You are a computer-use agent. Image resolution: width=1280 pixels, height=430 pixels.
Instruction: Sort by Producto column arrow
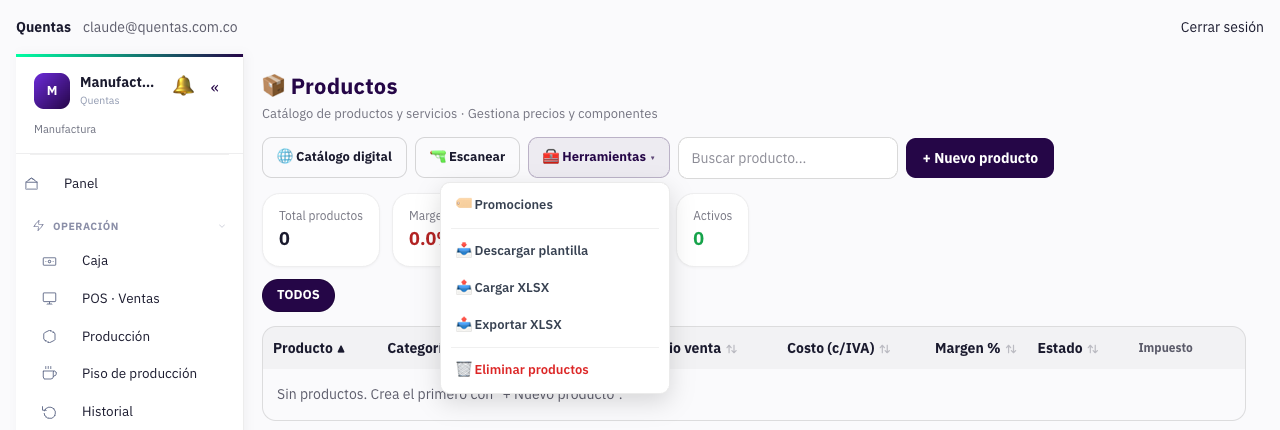(x=341, y=349)
